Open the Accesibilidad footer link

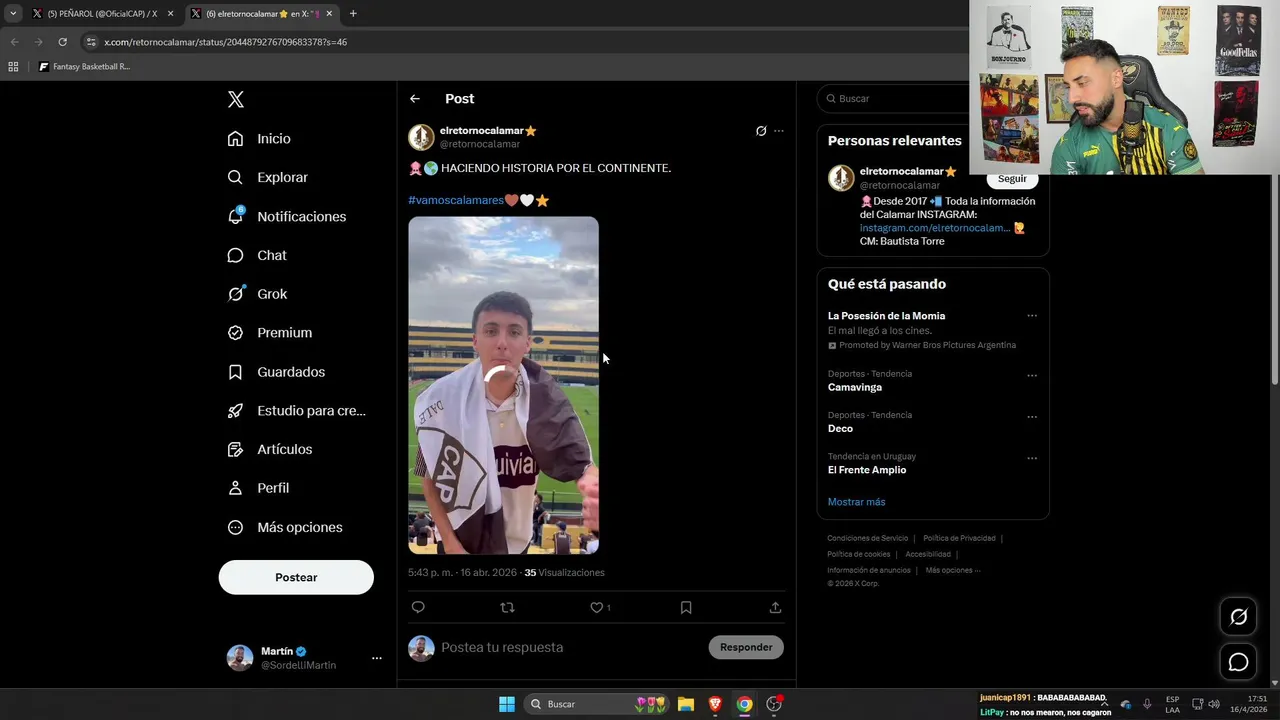tap(928, 554)
